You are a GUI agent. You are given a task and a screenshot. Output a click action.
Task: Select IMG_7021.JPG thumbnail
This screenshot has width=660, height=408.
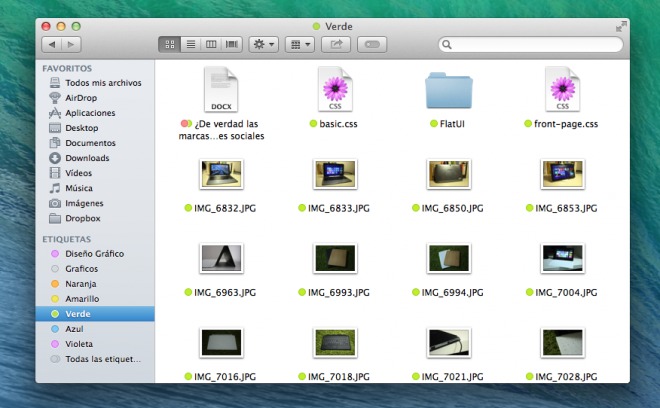[449, 343]
